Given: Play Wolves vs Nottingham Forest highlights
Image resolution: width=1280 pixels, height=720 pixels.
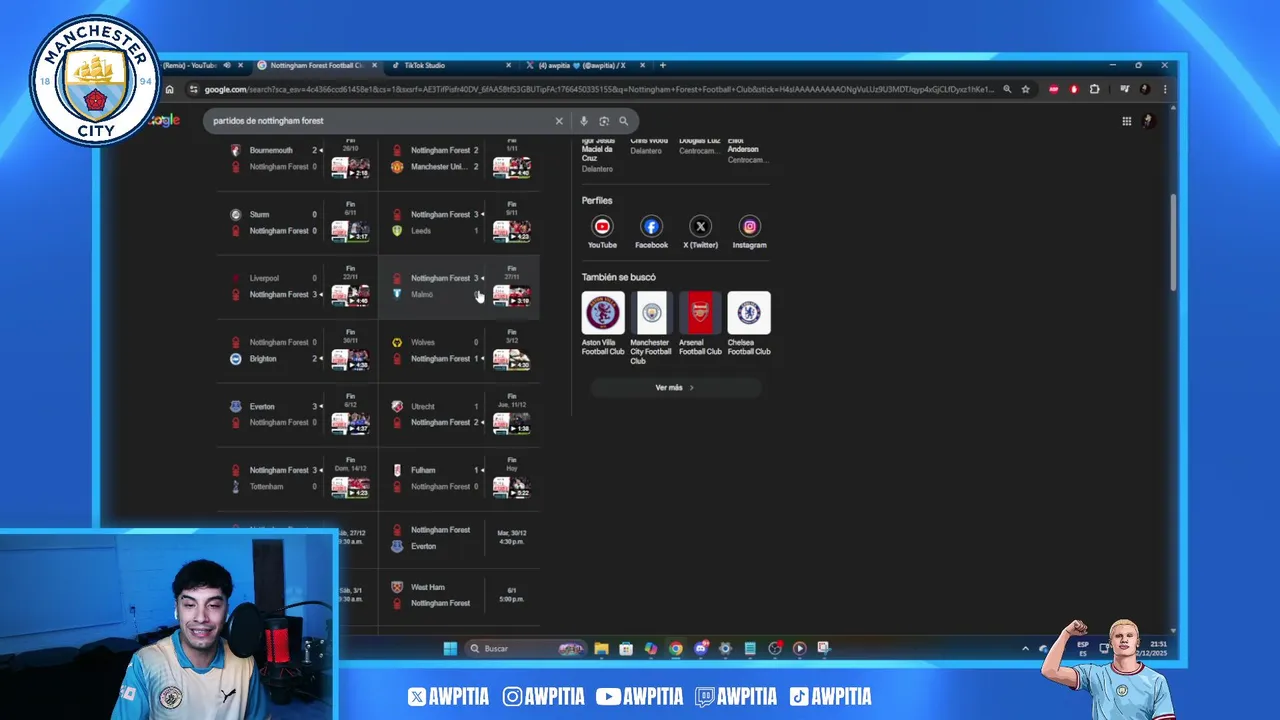Looking at the screenshot, I should (x=511, y=359).
